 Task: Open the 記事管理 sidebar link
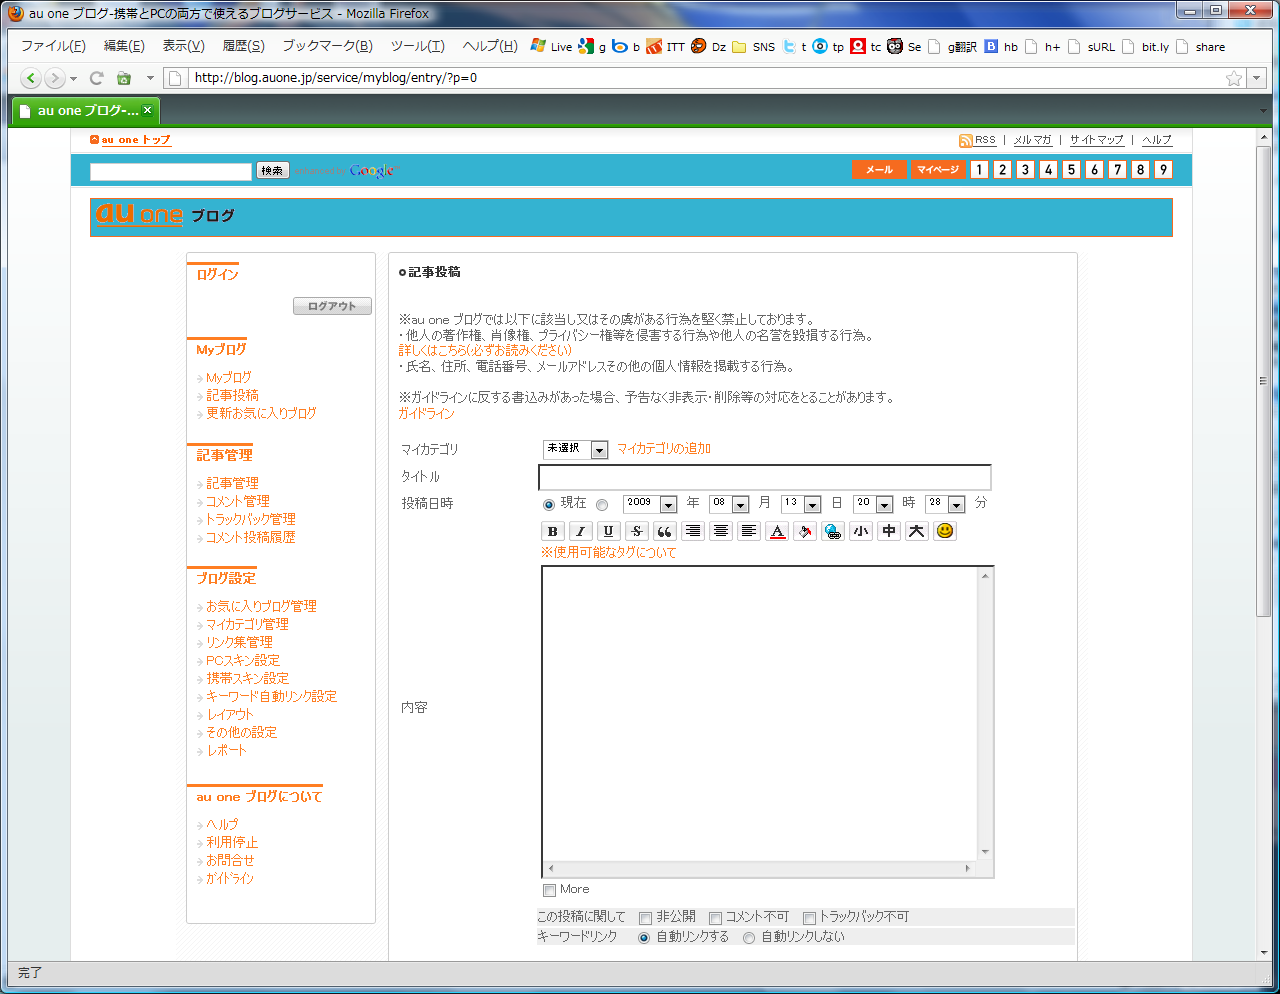(x=232, y=484)
